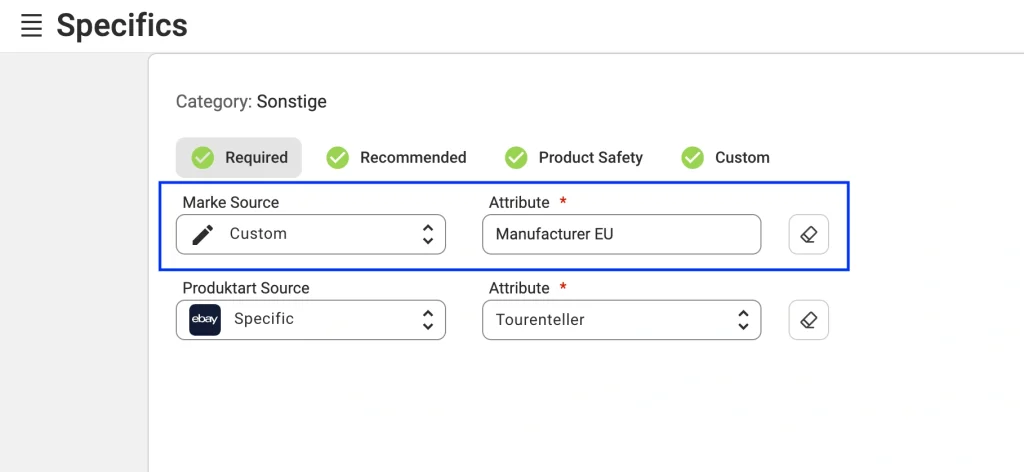Expand the Tourenteller attribute dropdown

click(622, 320)
